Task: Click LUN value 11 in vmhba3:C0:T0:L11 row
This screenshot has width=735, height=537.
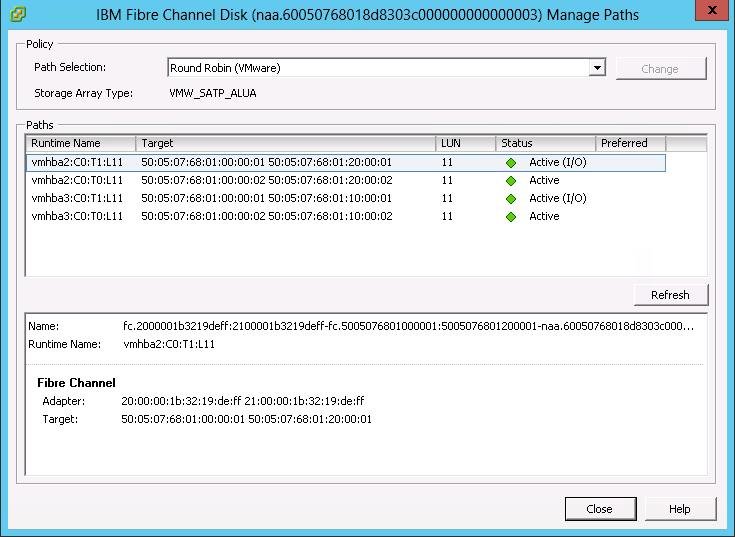Action: click(447, 216)
